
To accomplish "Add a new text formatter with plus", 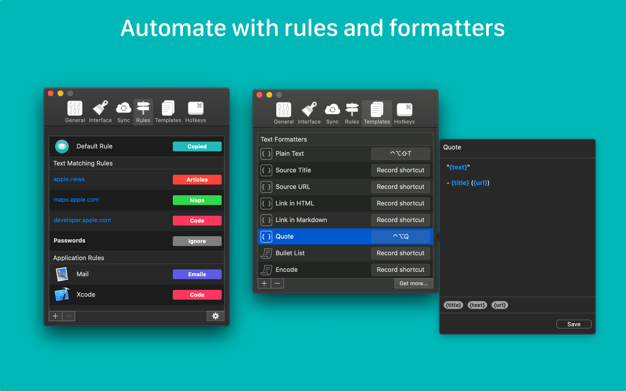I will tap(264, 283).
